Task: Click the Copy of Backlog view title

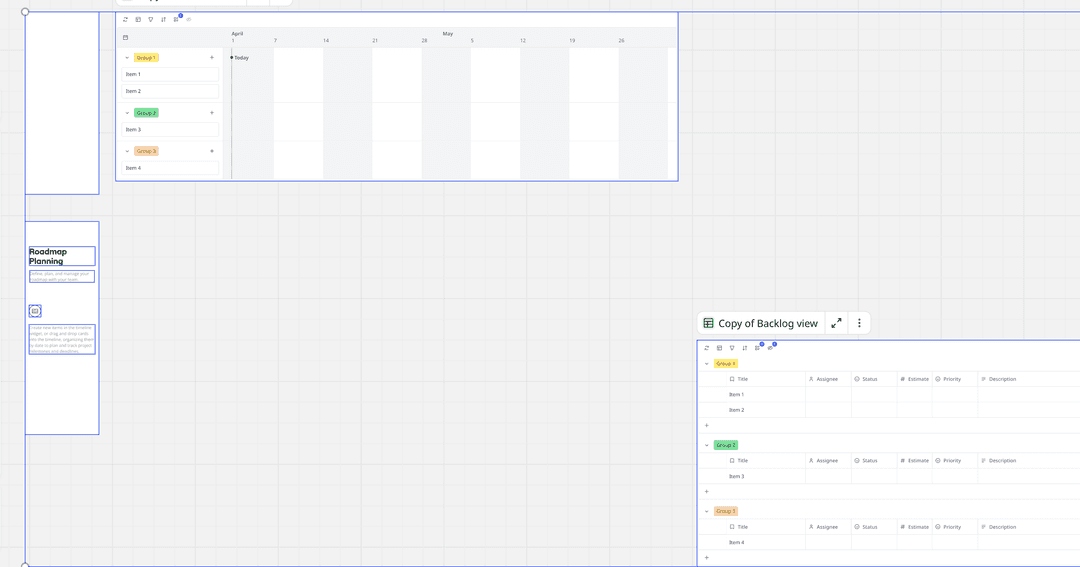Action: 767,323
